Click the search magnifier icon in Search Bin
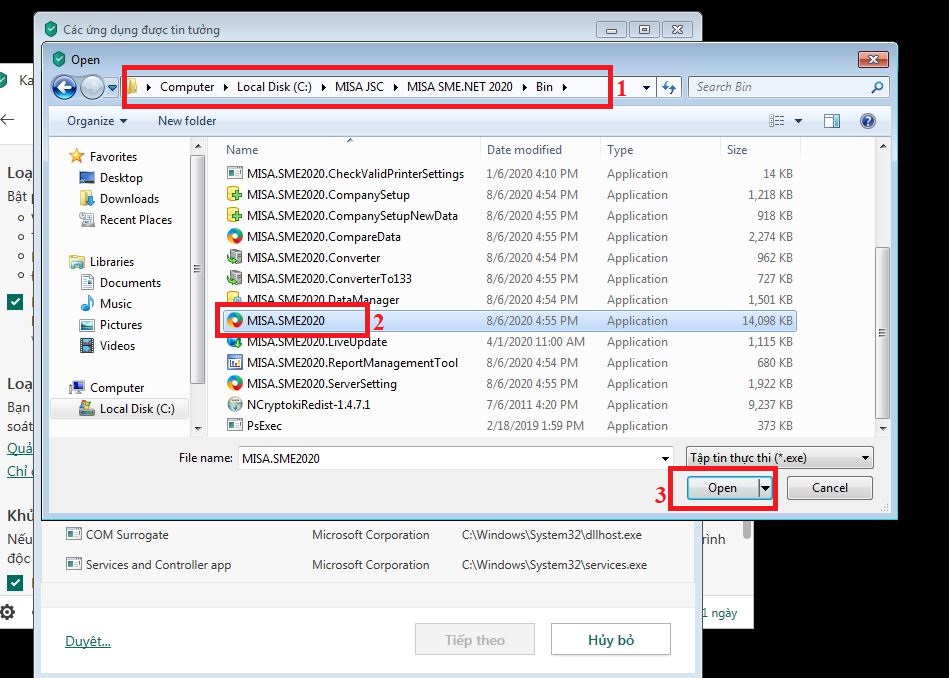The image size is (949, 678). 877,87
